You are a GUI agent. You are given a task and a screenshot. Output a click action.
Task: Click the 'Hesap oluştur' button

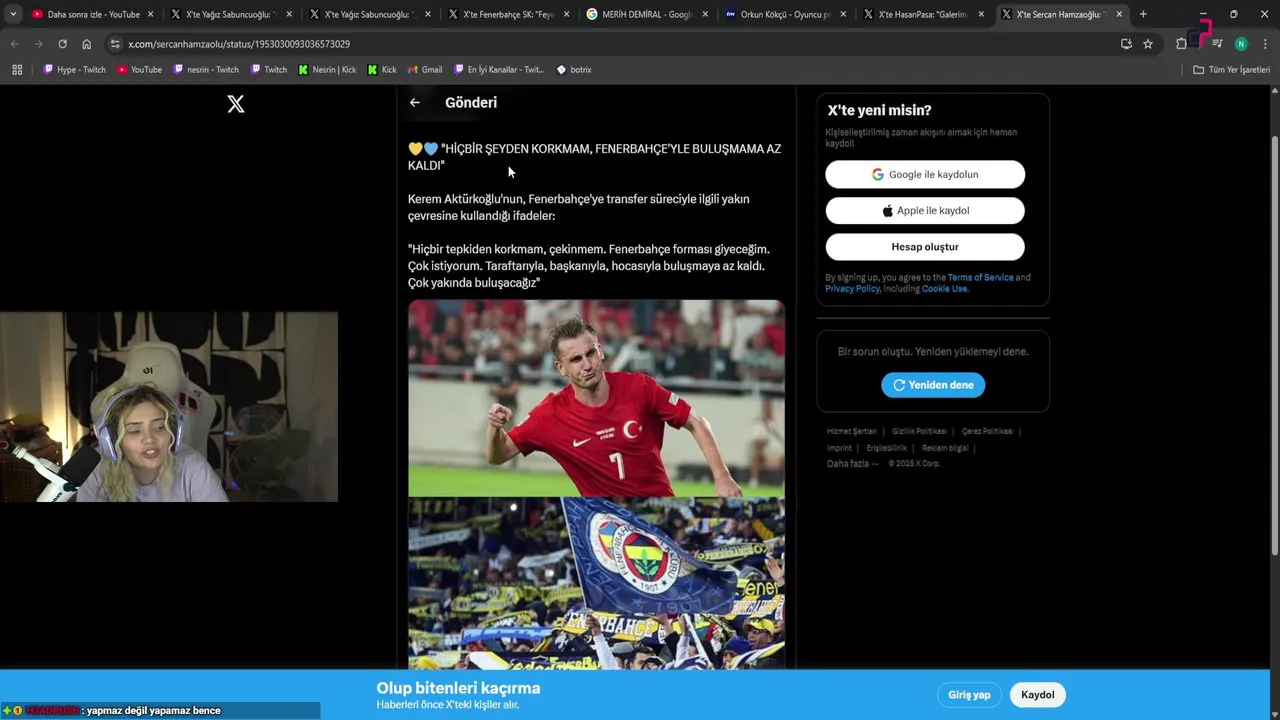click(x=925, y=247)
